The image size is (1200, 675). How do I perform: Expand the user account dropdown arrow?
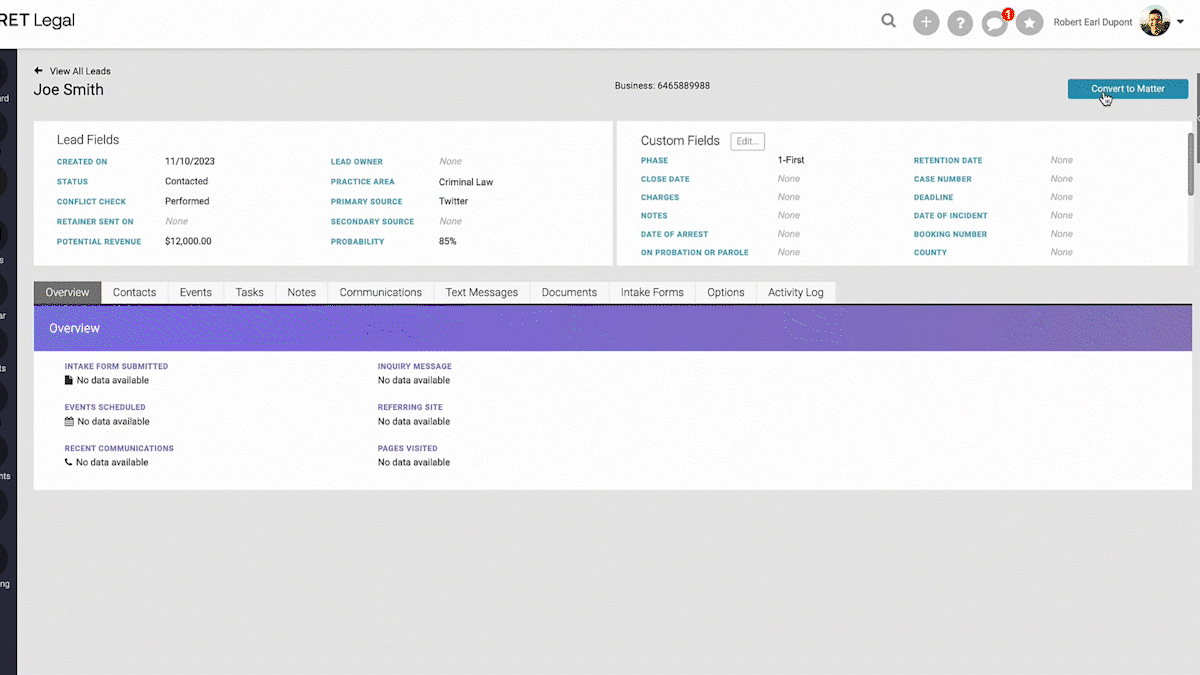(x=1180, y=22)
